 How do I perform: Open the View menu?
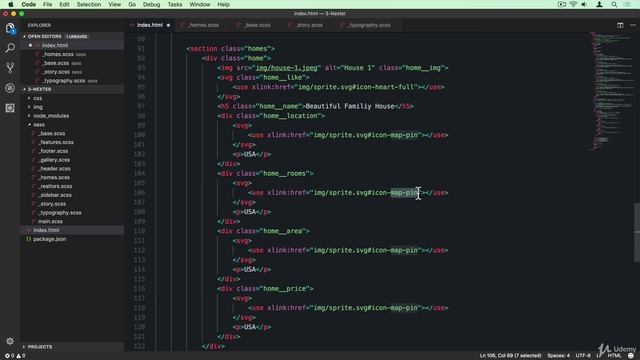[x=114, y=4]
